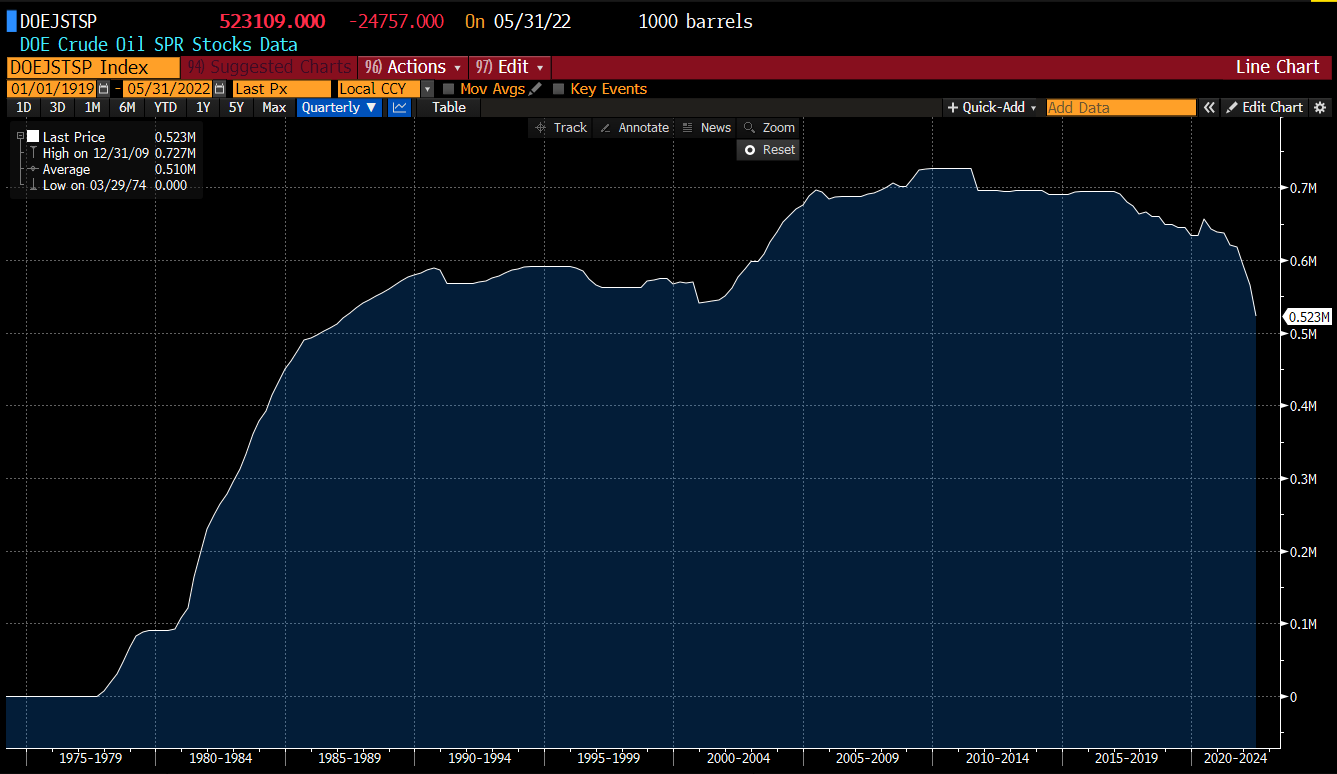Open chart settings gear icon

tap(1320, 107)
